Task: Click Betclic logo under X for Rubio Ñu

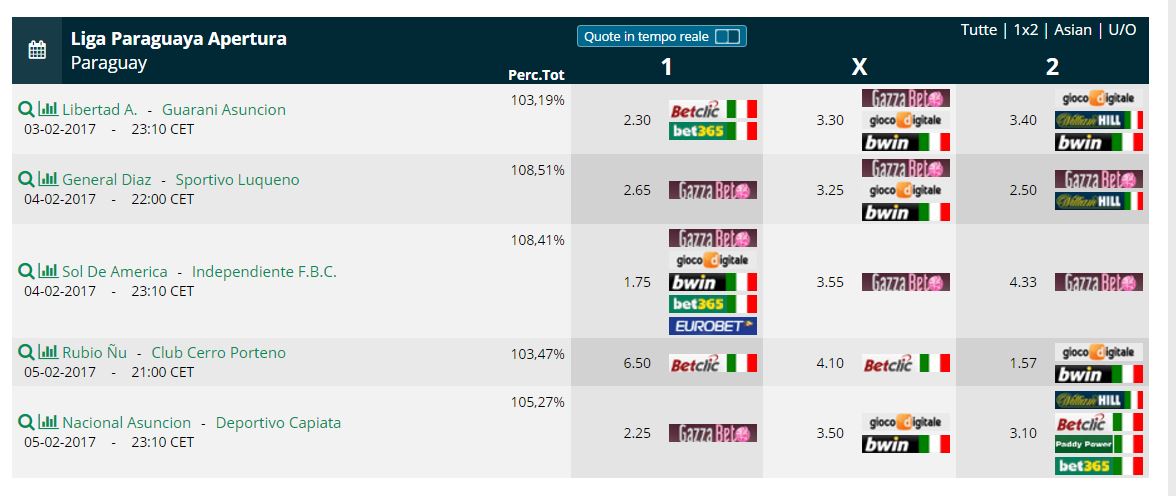Action: [x=905, y=364]
